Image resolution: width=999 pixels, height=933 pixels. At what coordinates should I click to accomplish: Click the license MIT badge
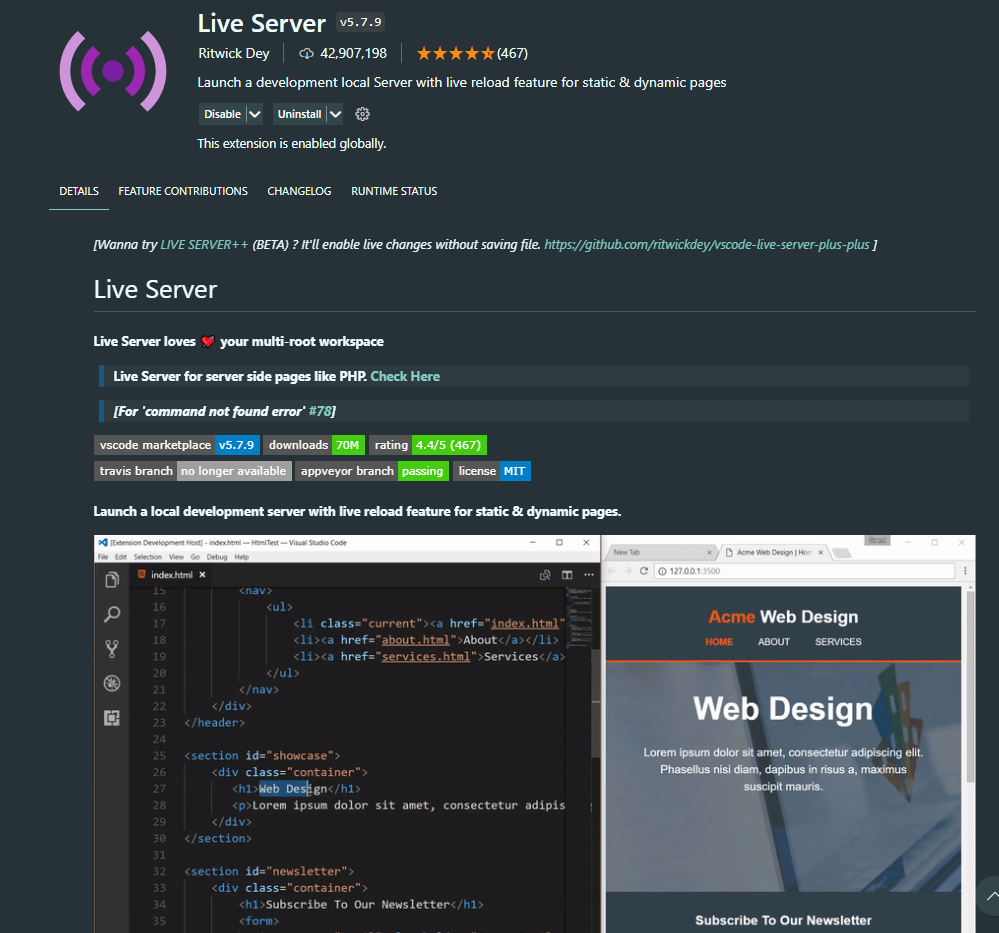492,471
